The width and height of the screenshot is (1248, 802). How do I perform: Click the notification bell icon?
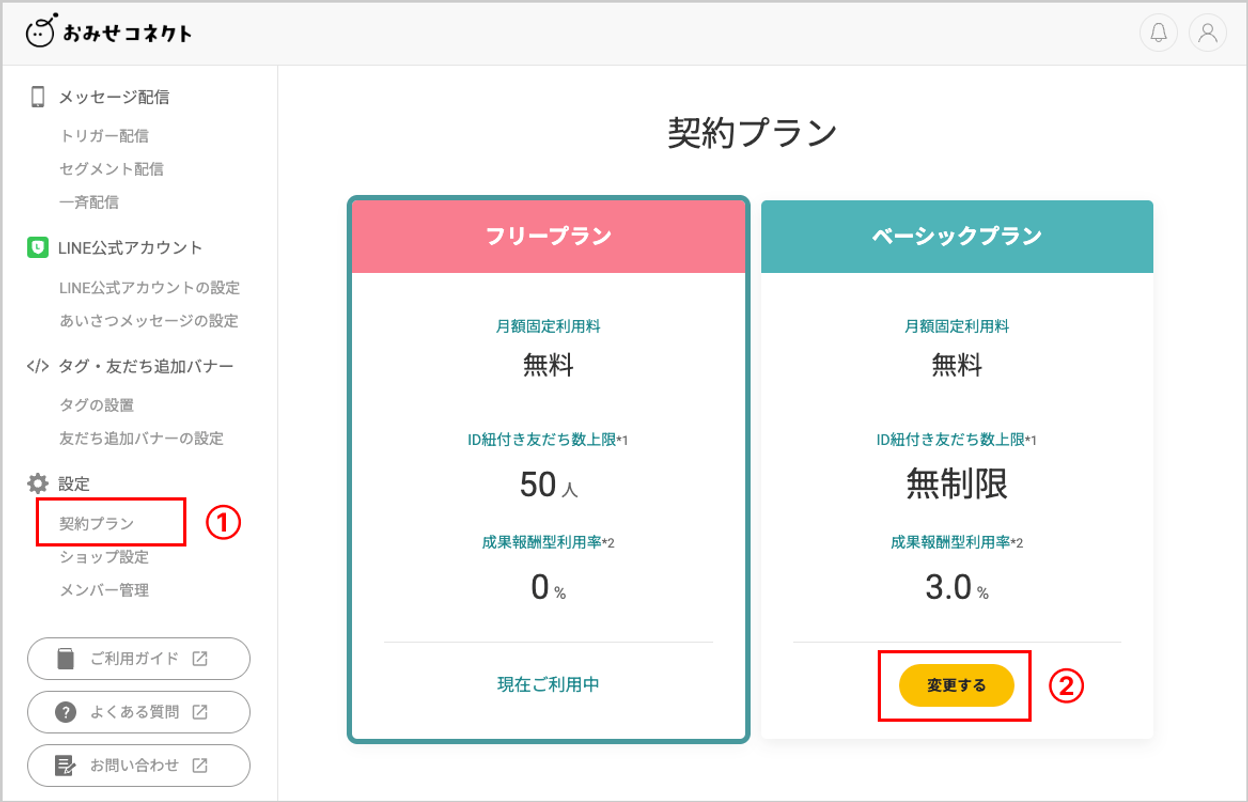tap(1158, 33)
